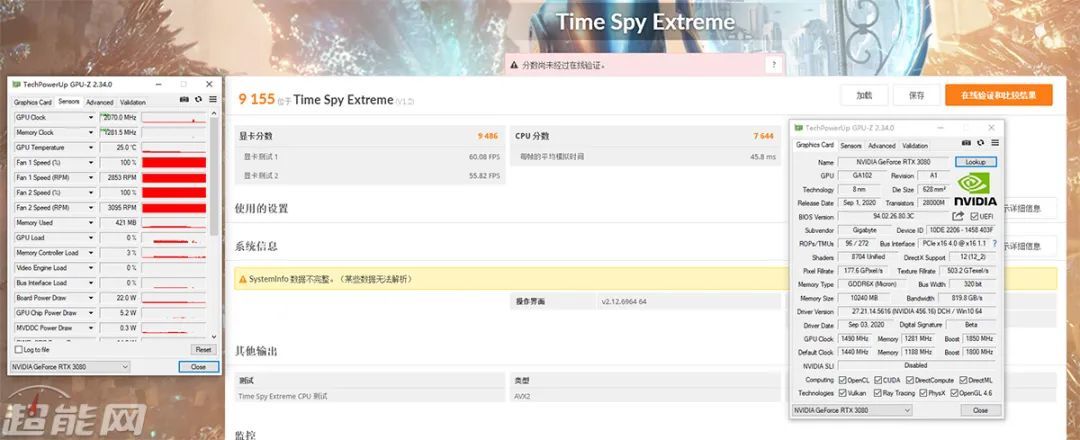This screenshot has height=440, width=1080.
Task: Click GPU-Z app icon in Graphics Card title bar
Action: 798,127
